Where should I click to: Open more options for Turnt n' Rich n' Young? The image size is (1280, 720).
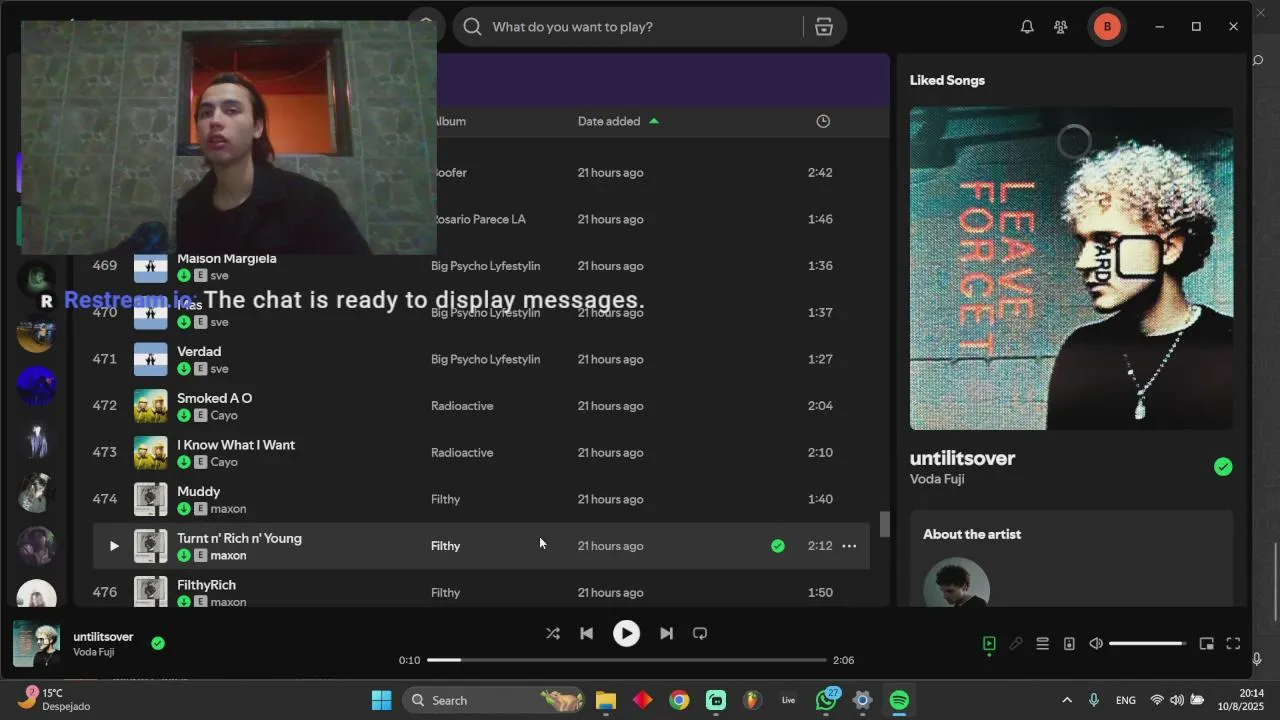tap(849, 546)
